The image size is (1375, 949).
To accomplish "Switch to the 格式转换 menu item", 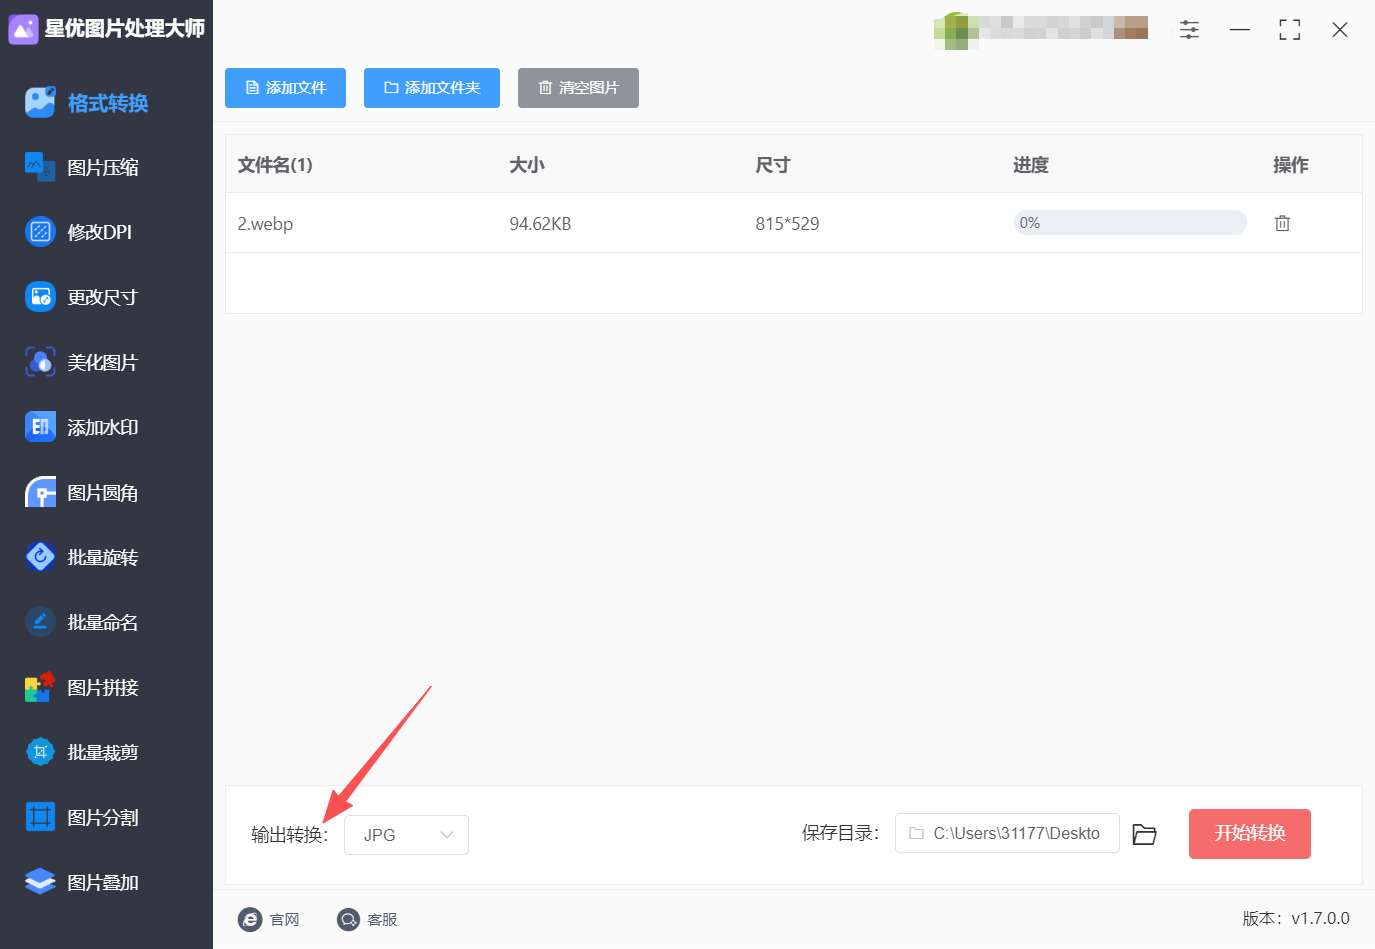I will tap(106, 102).
